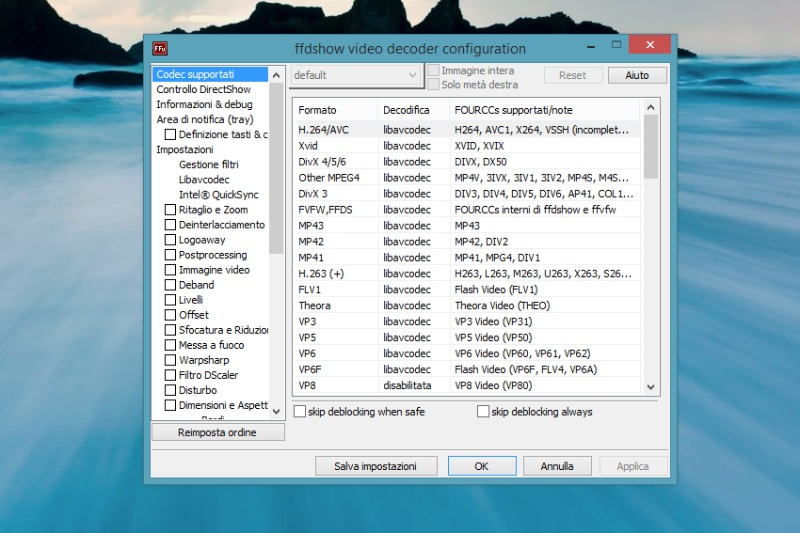
Task: Tick the skip deblocking always option
Action: [x=484, y=412]
